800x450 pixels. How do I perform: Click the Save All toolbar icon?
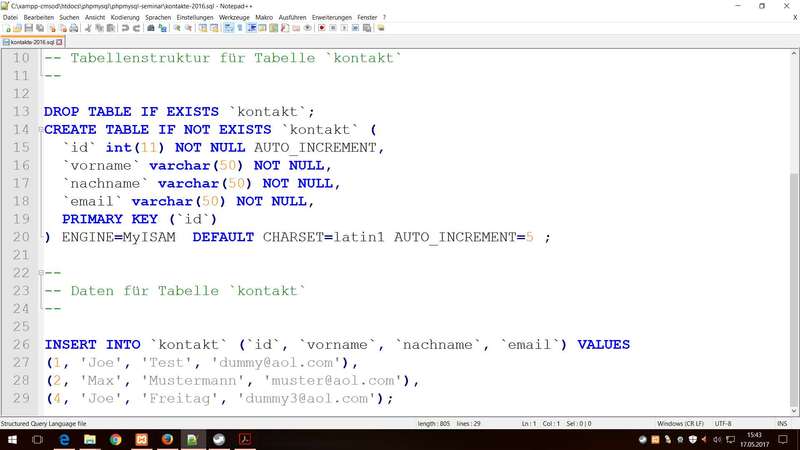click(x=40, y=28)
